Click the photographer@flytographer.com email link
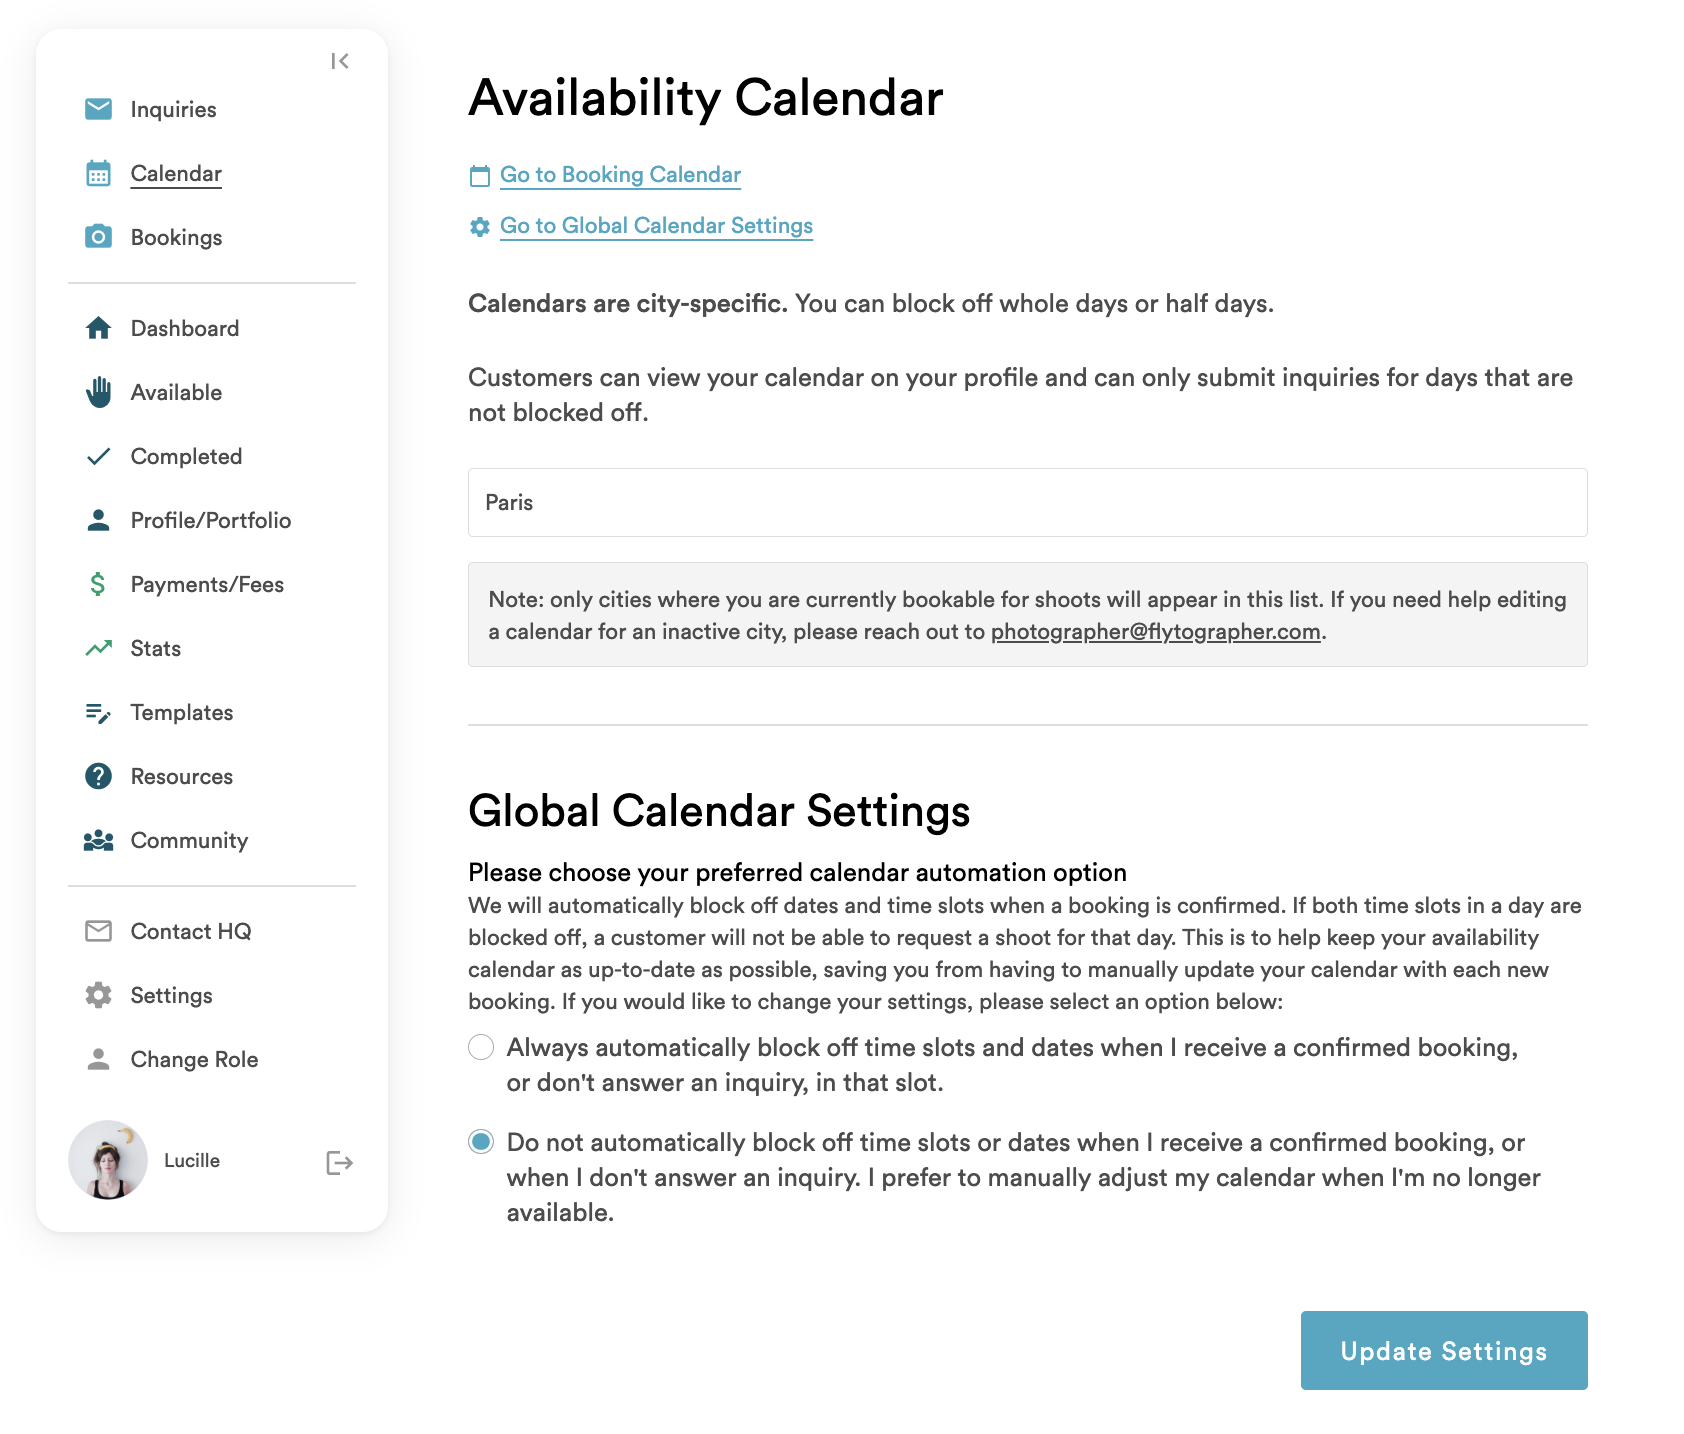This screenshot has width=1684, height=1434. click(1155, 632)
